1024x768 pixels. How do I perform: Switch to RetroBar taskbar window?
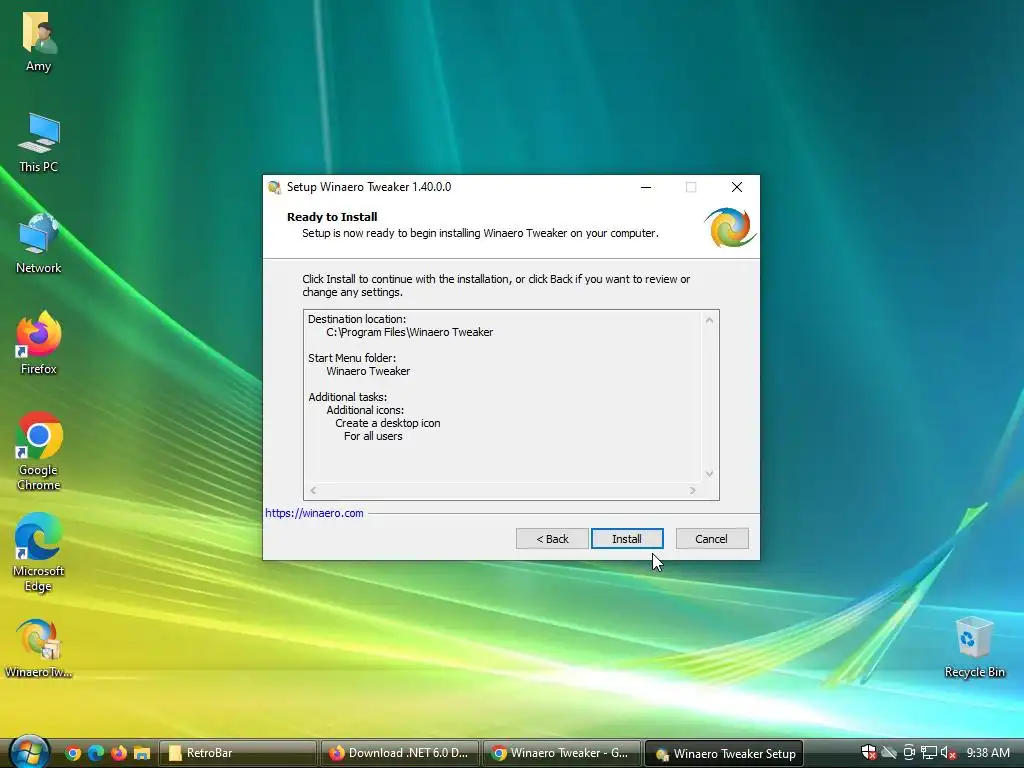[238, 753]
